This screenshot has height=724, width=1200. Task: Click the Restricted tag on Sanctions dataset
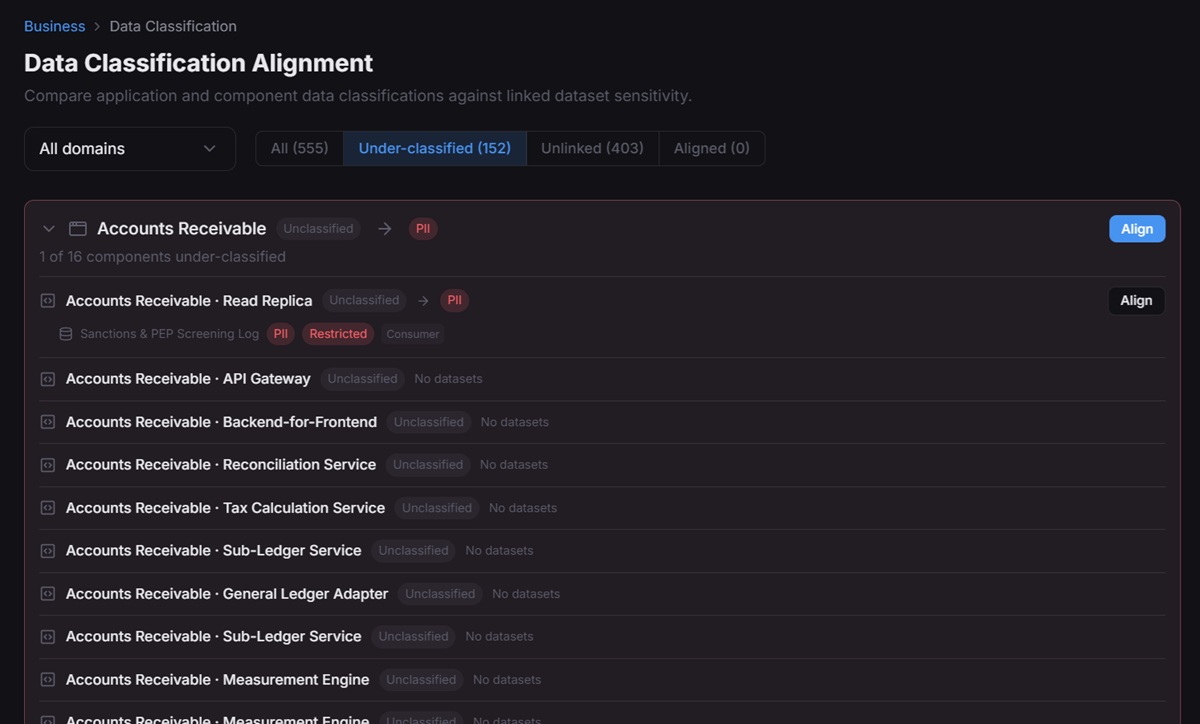pos(338,334)
